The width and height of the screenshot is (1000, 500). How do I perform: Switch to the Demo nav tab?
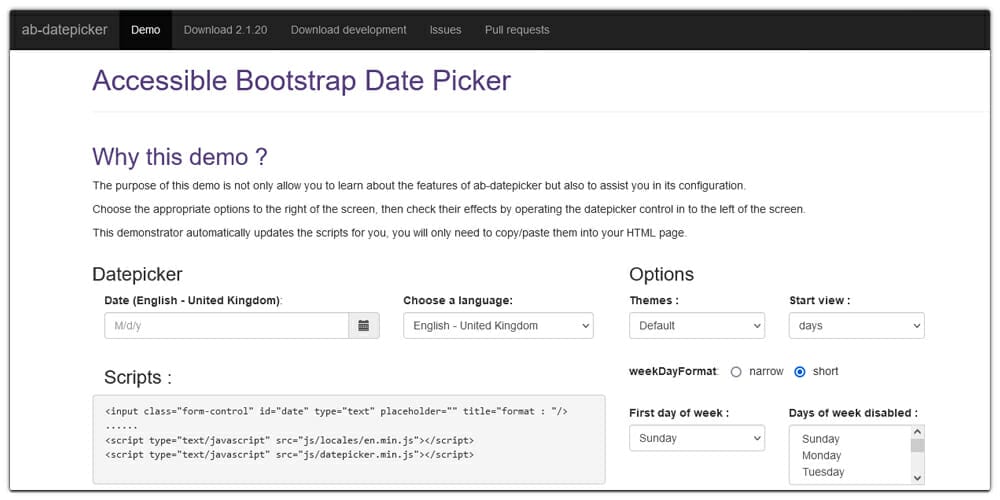point(145,30)
